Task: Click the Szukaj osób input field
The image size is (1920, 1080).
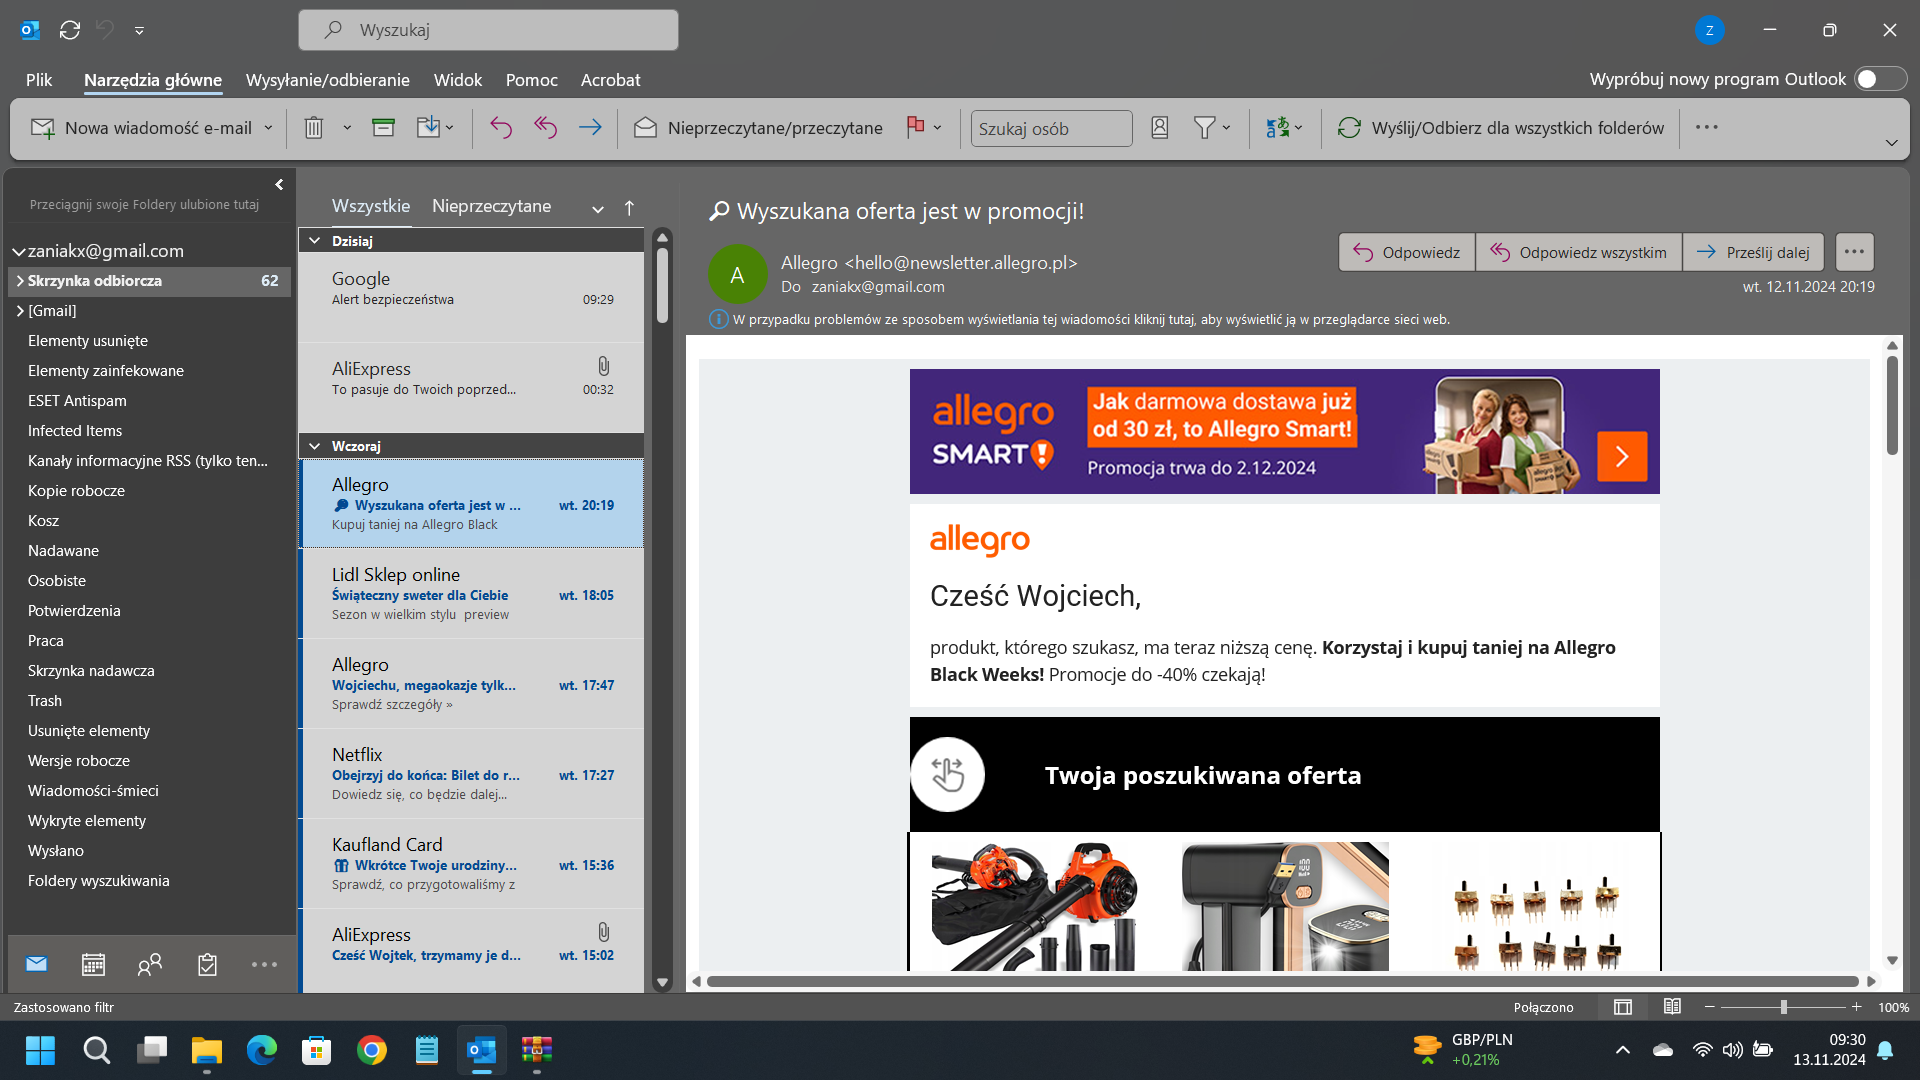Action: pos(1051,128)
